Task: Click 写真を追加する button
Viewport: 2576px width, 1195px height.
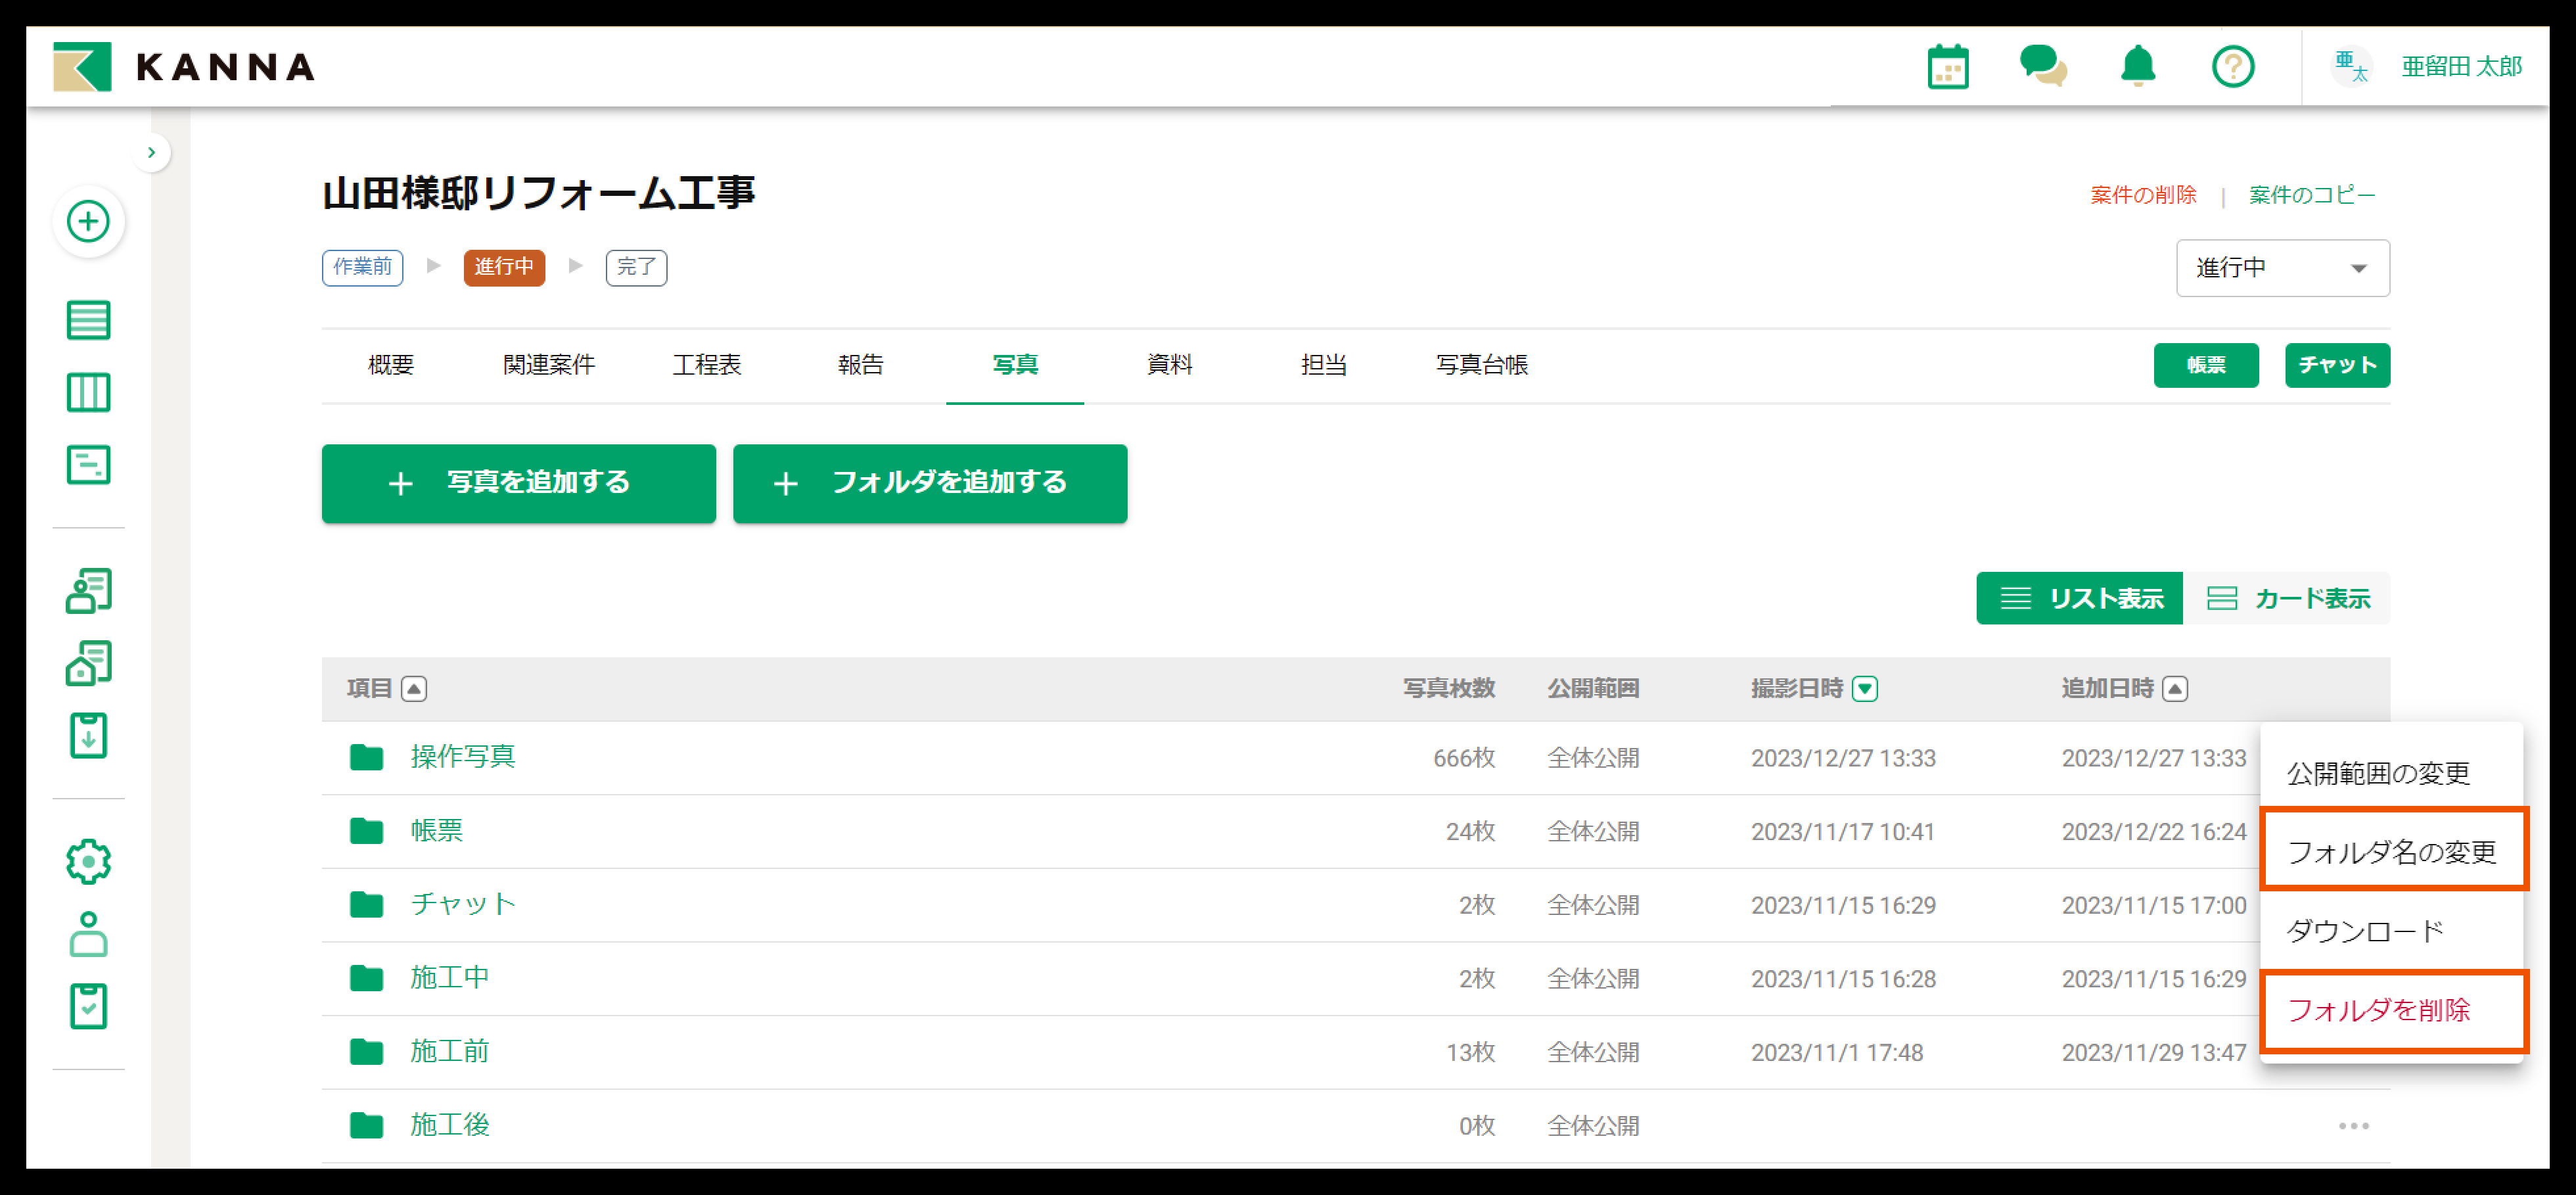Action: (519, 483)
